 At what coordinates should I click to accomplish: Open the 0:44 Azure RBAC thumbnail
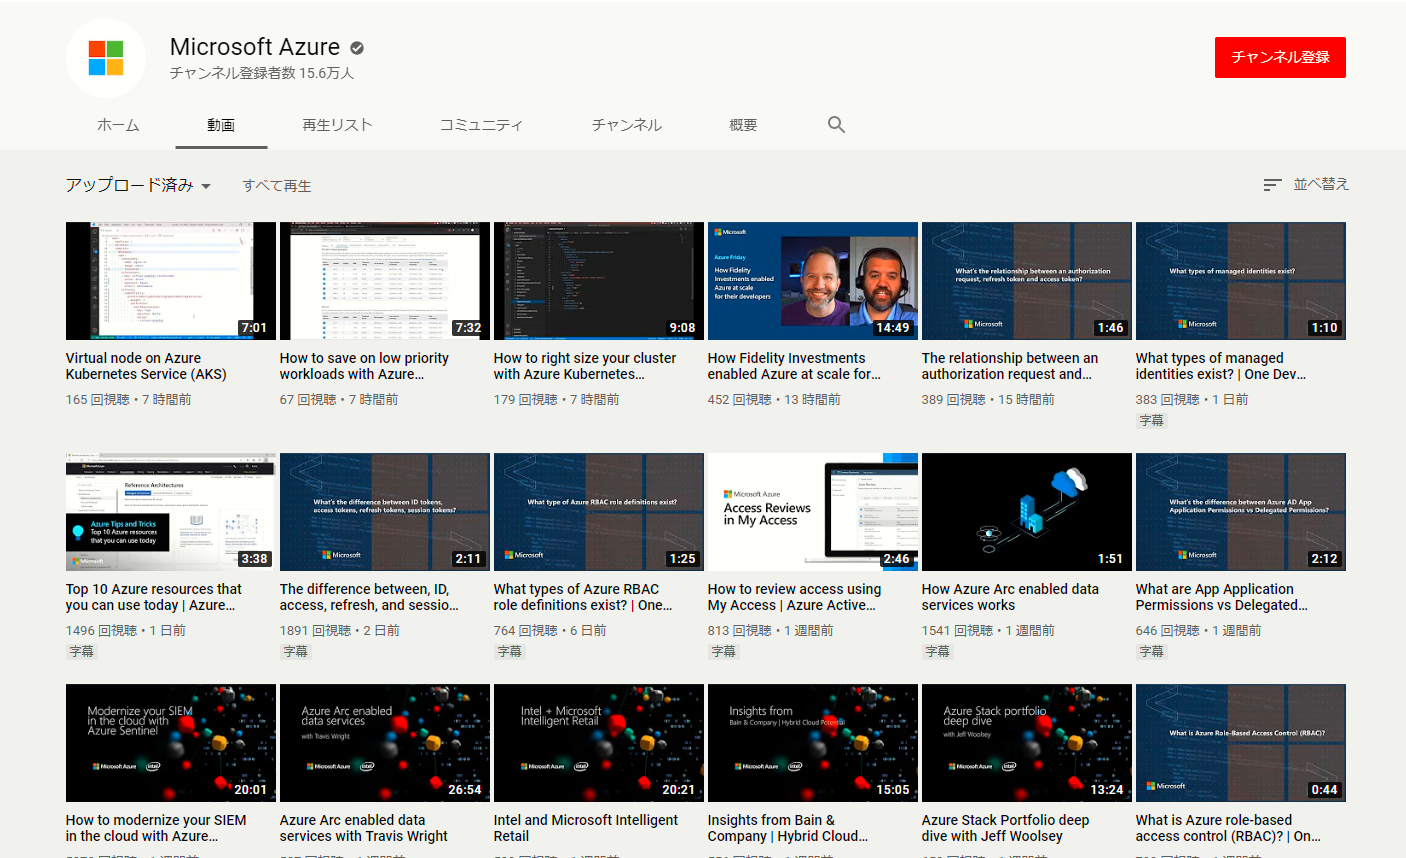(1241, 743)
